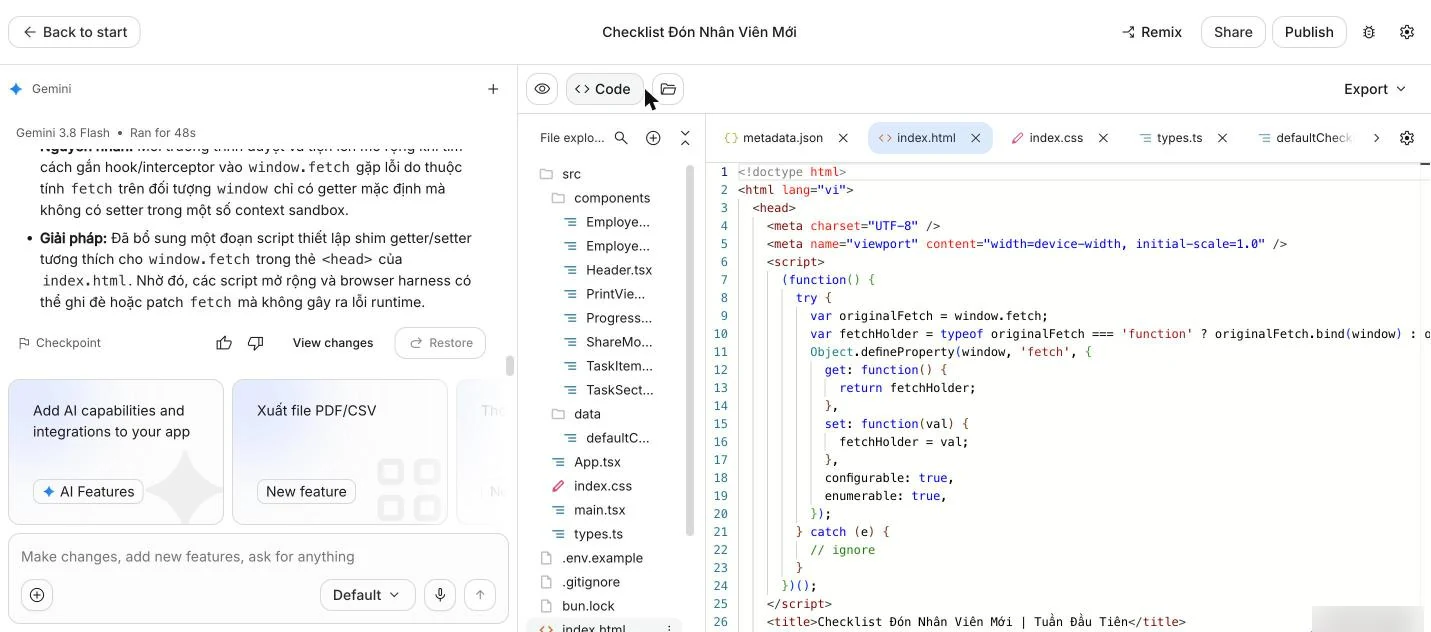This screenshot has width=1431, height=632.
Task: Open the top-right settings gear
Action: click(1407, 32)
